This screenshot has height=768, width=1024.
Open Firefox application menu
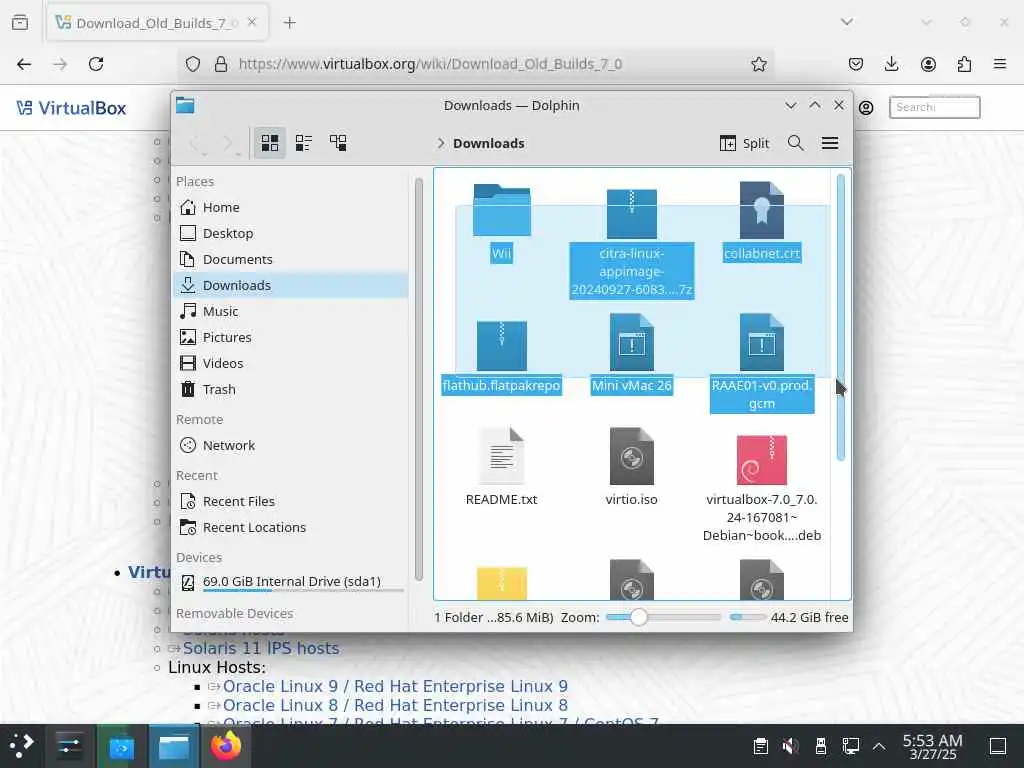coord(1000,64)
